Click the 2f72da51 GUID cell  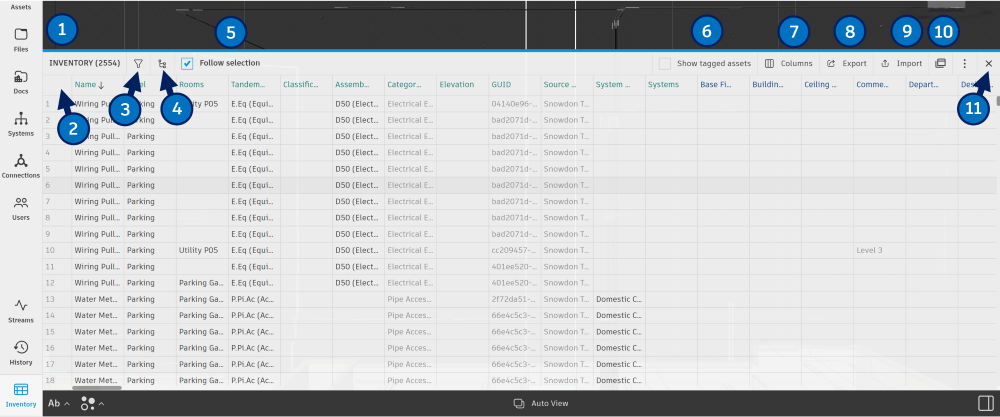coord(515,298)
